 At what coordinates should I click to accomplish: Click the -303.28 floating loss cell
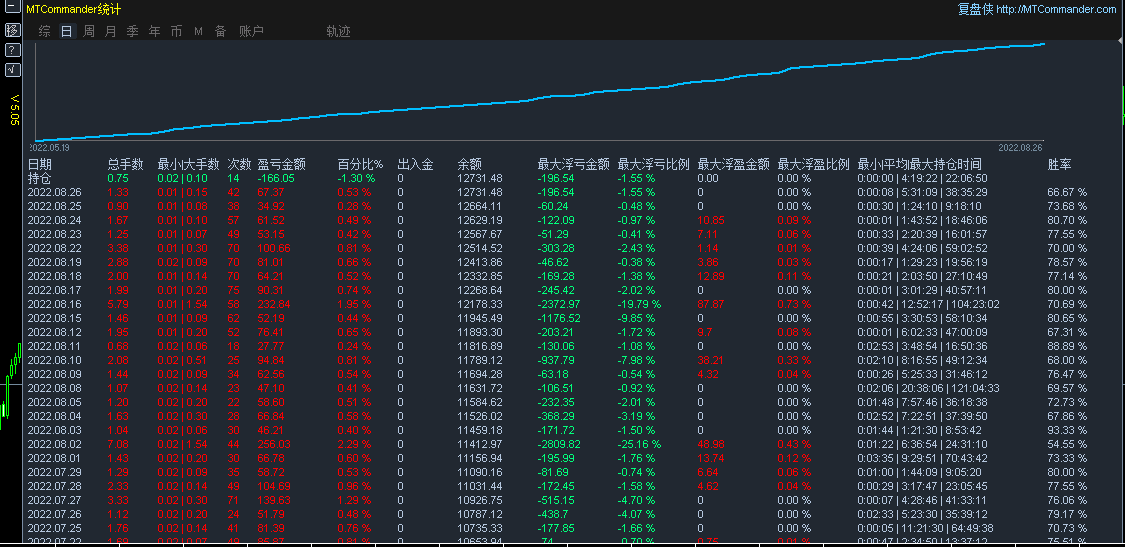coord(558,248)
